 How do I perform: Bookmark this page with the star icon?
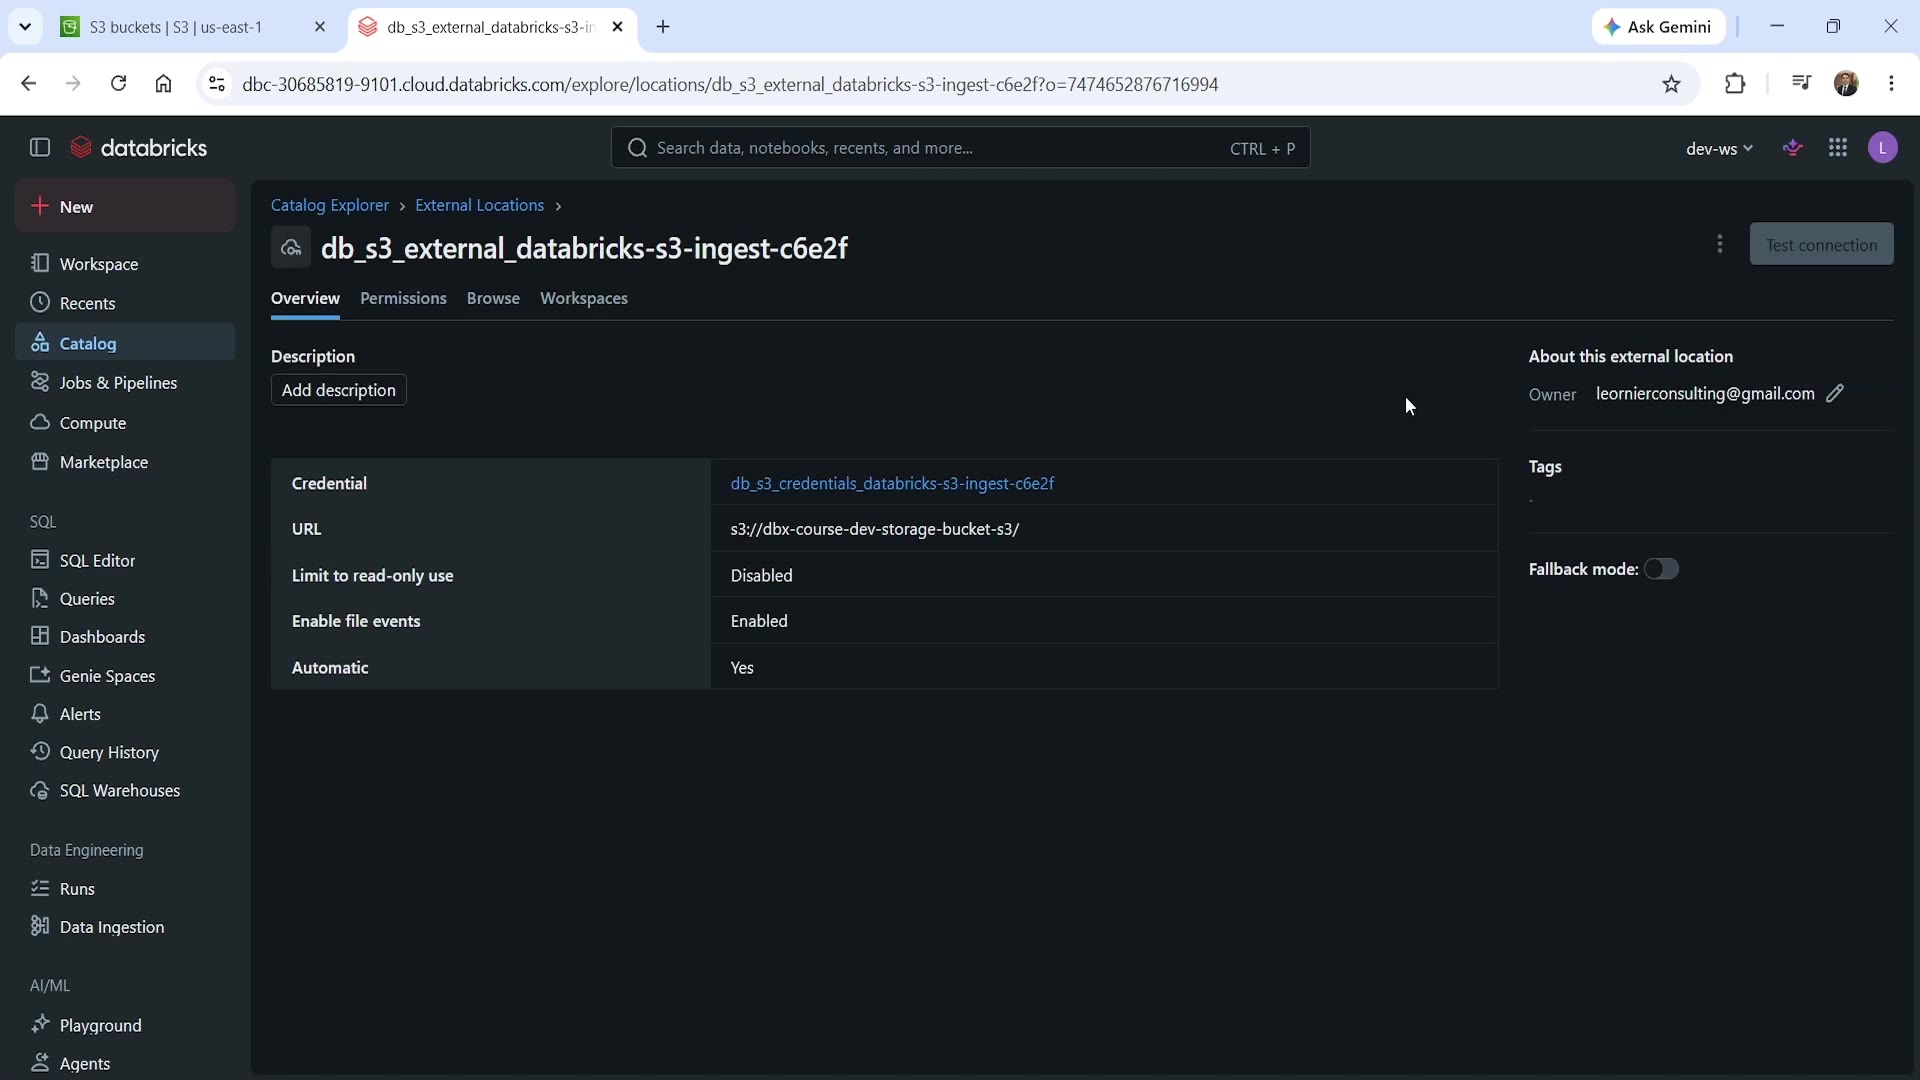1672,84
